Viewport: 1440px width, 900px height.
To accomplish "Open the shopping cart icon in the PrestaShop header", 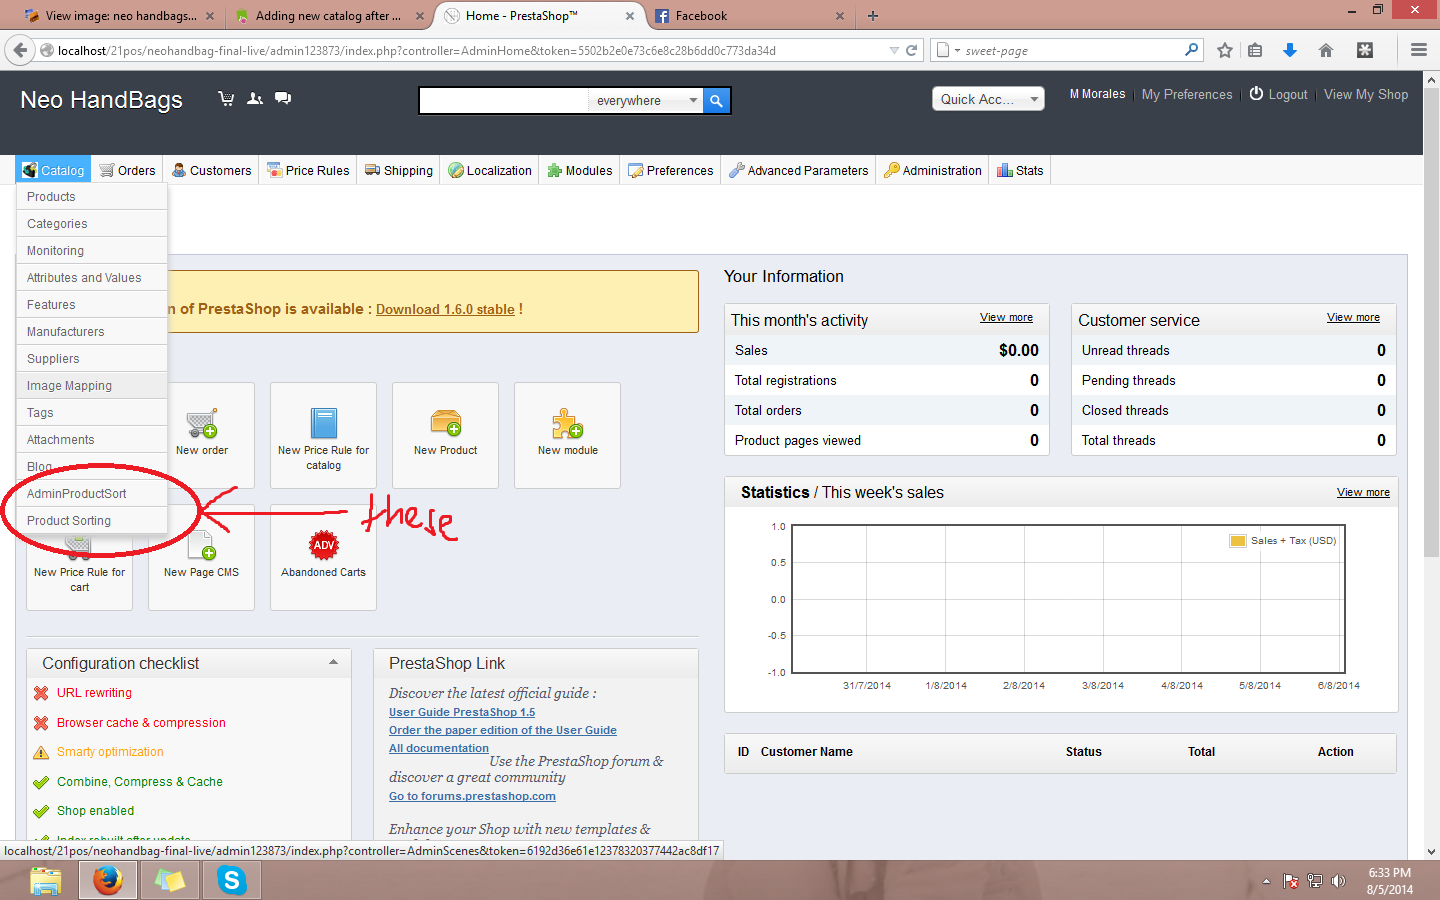I will coord(226,98).
